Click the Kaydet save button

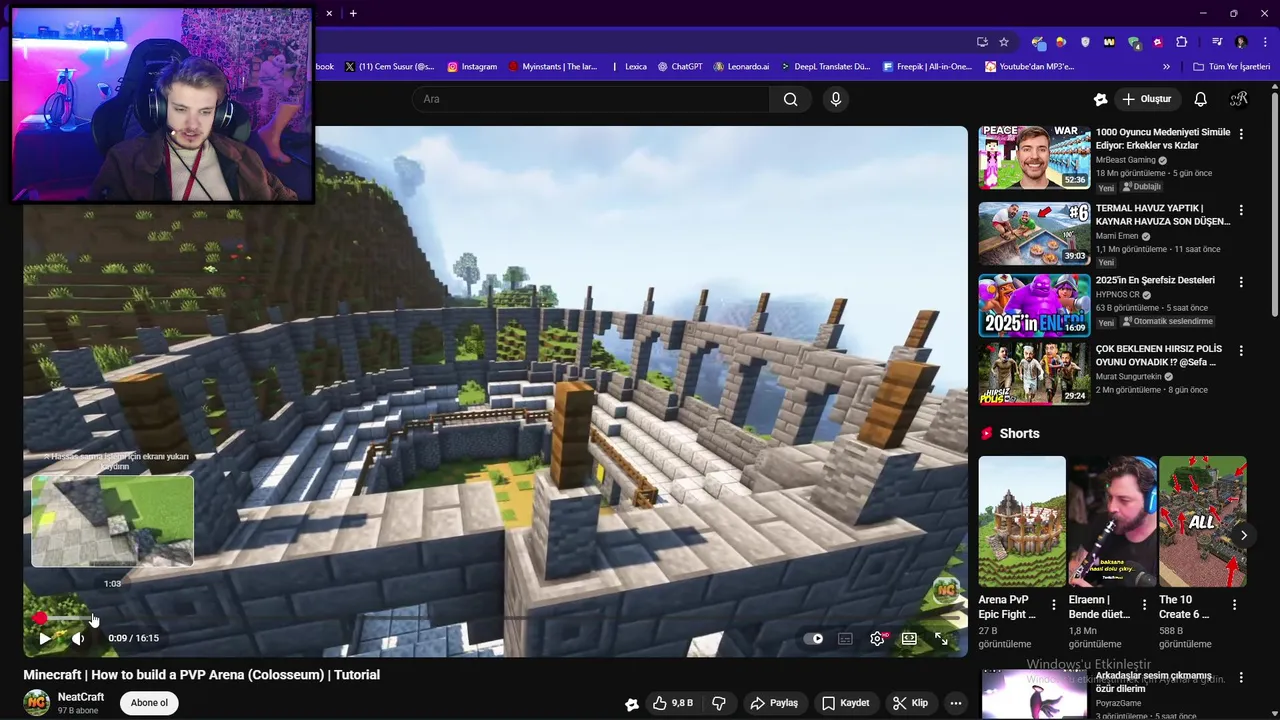pyautogui.click(x=846, y=703)
